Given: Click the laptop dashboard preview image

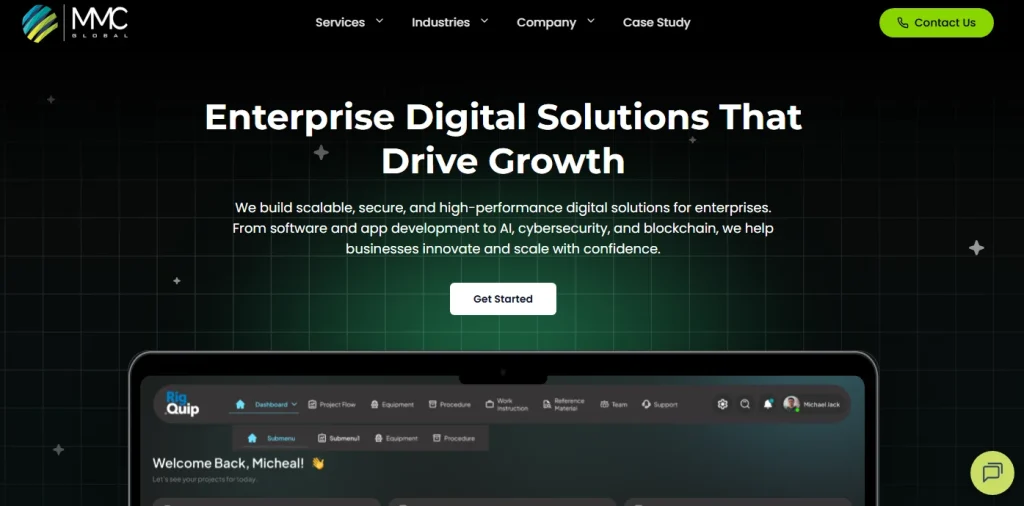Looking at the screenshot, I should click(x=503, y=429).
